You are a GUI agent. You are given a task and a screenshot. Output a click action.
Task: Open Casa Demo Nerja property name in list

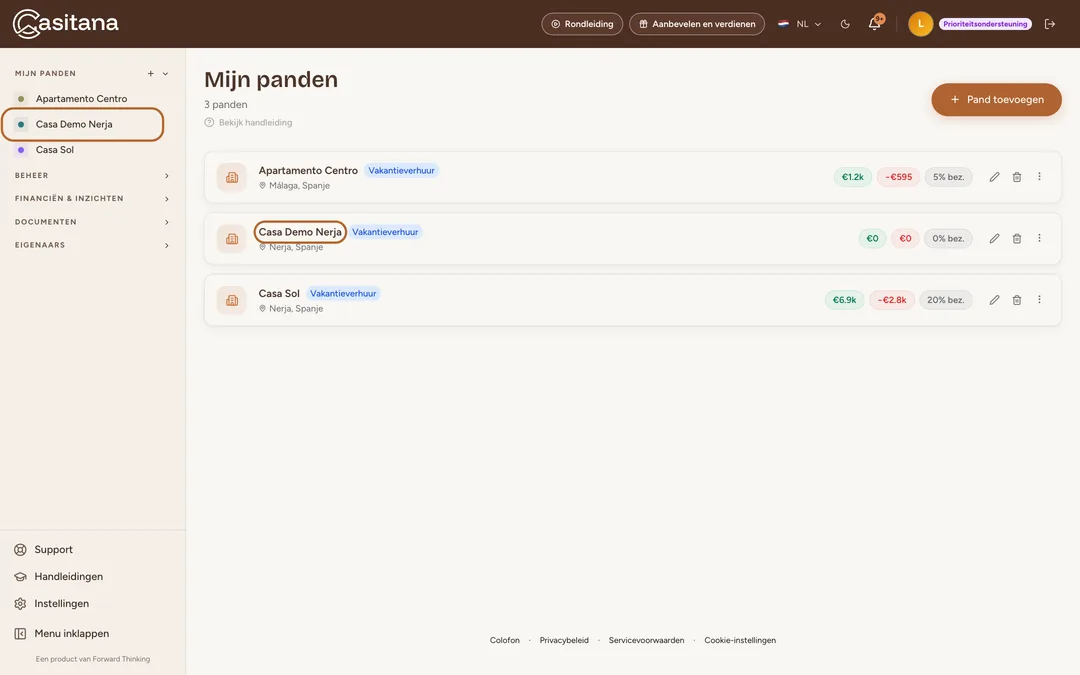(x=300, y=232)
